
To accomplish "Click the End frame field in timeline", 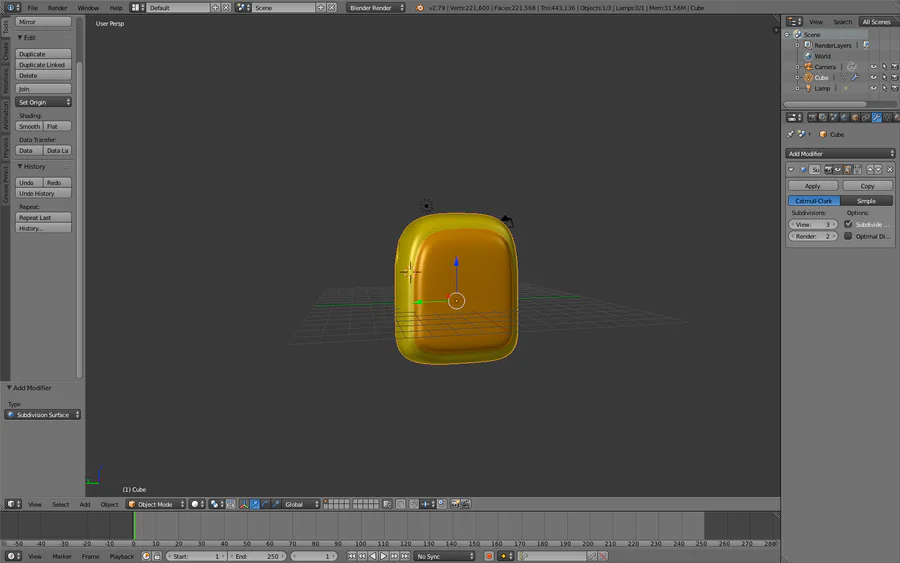I will pos(257,556).
